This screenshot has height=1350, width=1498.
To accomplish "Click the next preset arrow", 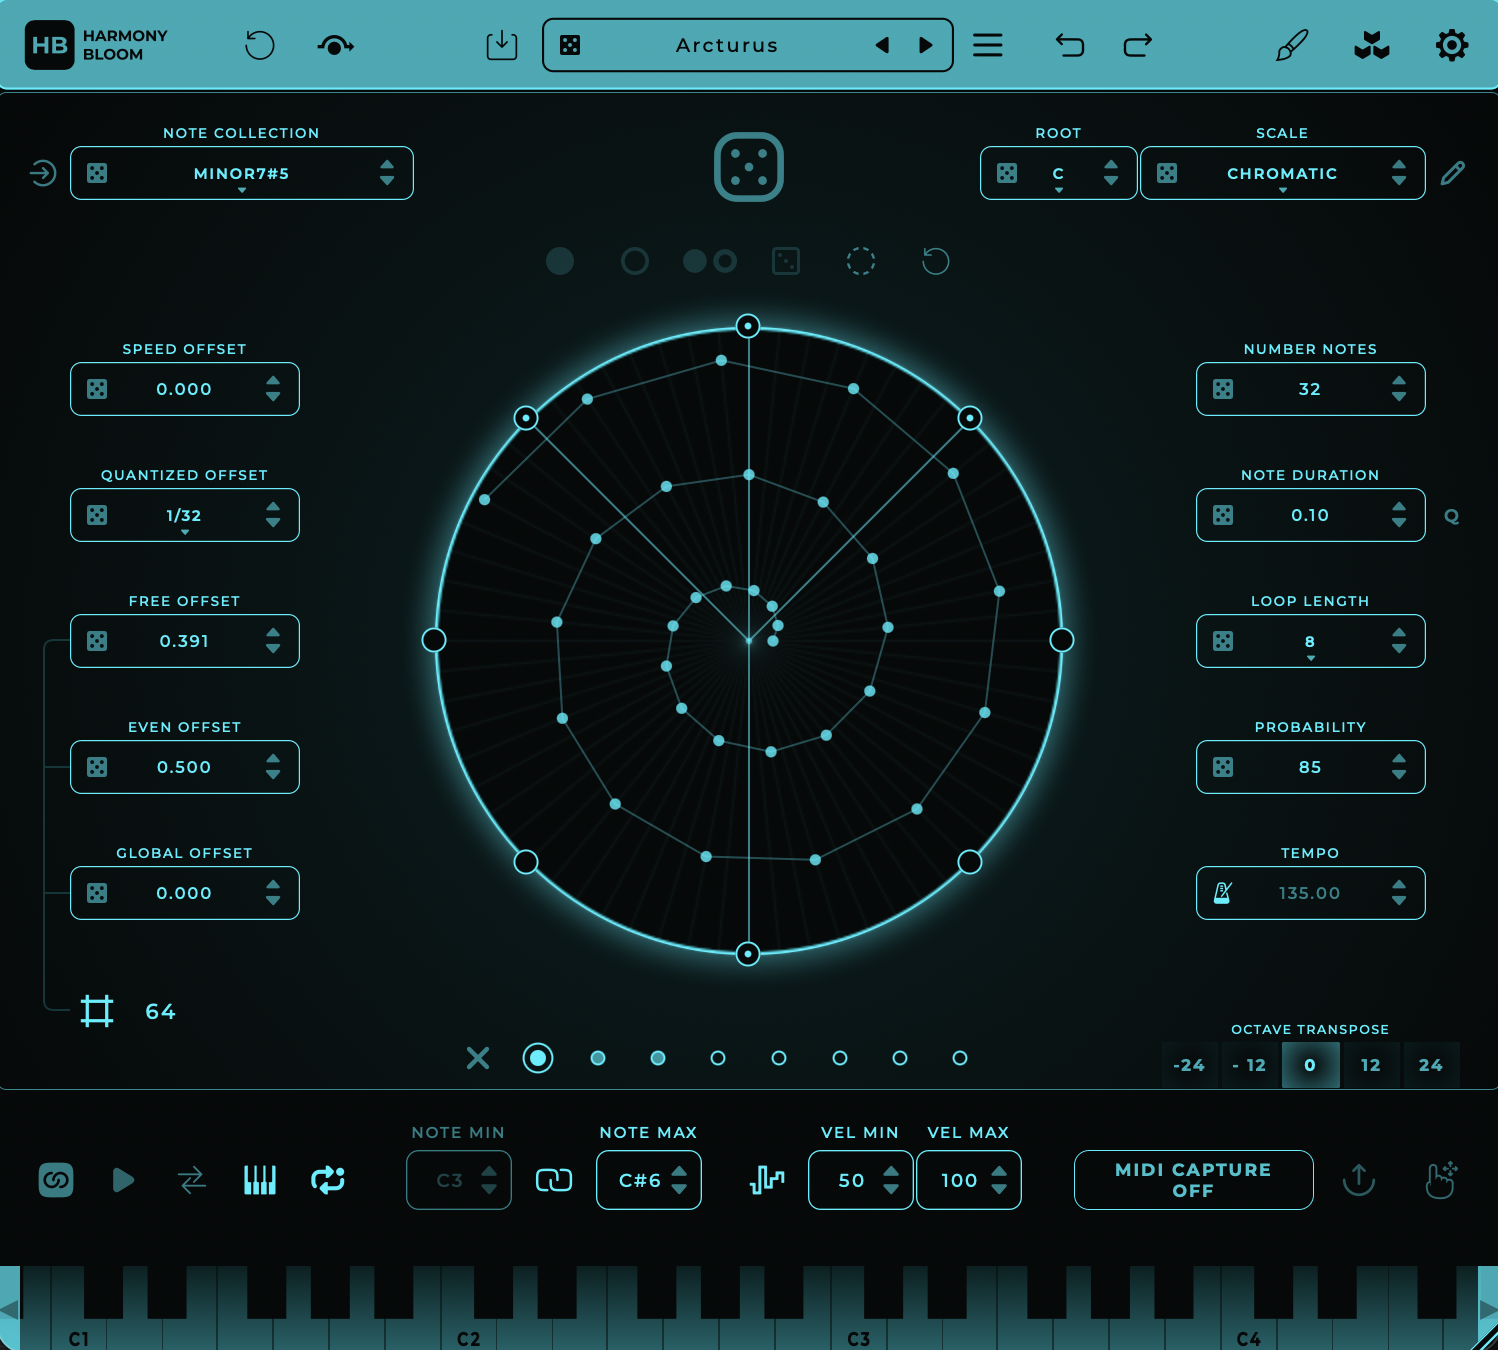I will [x=925, y=45].
